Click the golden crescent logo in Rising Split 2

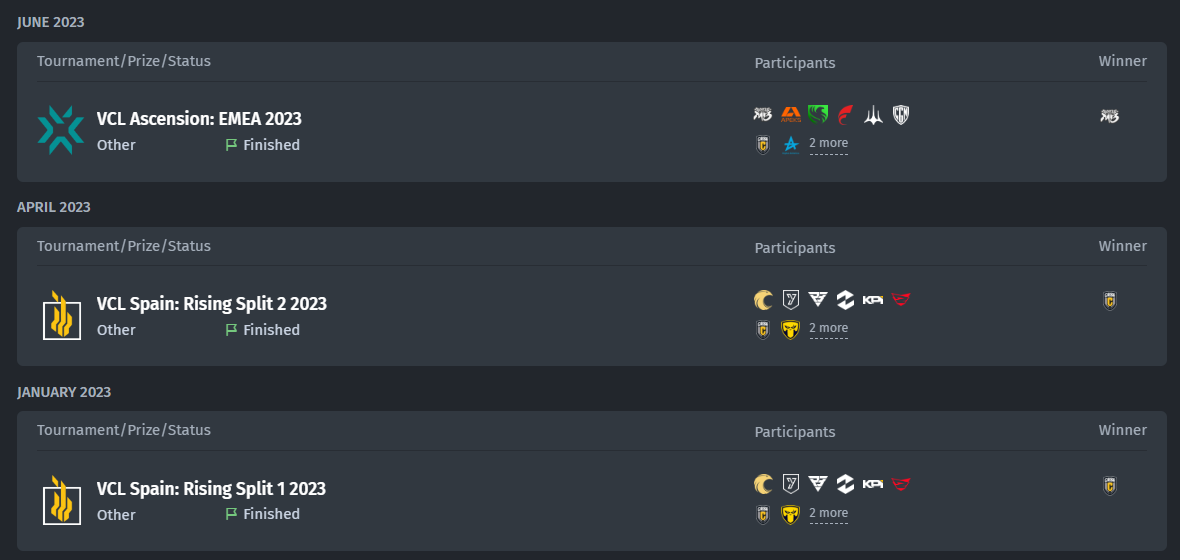coord(763,300)
